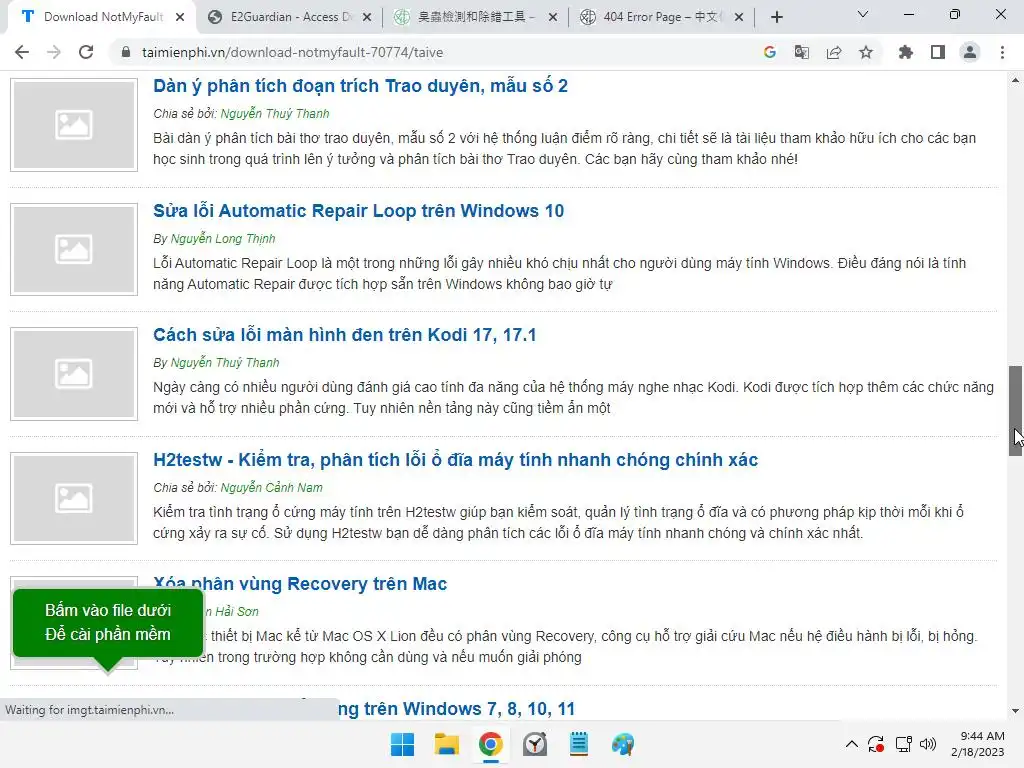This screenshot has width=1024, height=768.
Task: Translate this page with the translate icon
Action: (x=801, y=52)
